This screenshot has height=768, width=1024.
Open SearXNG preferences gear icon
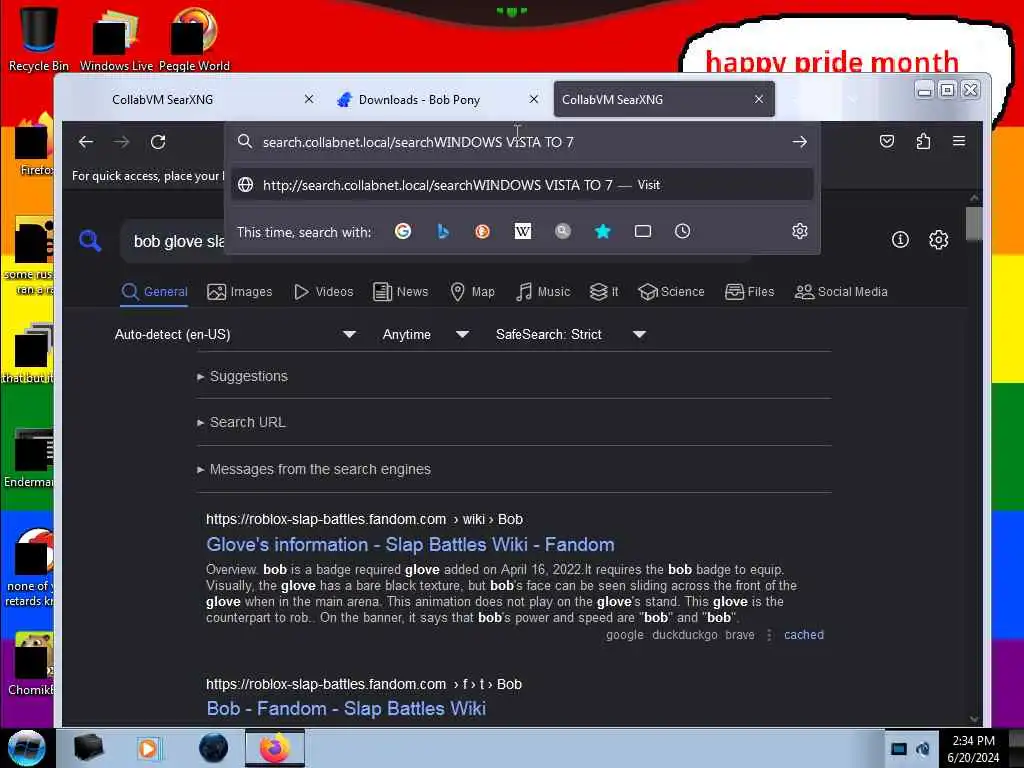point(938,240)
